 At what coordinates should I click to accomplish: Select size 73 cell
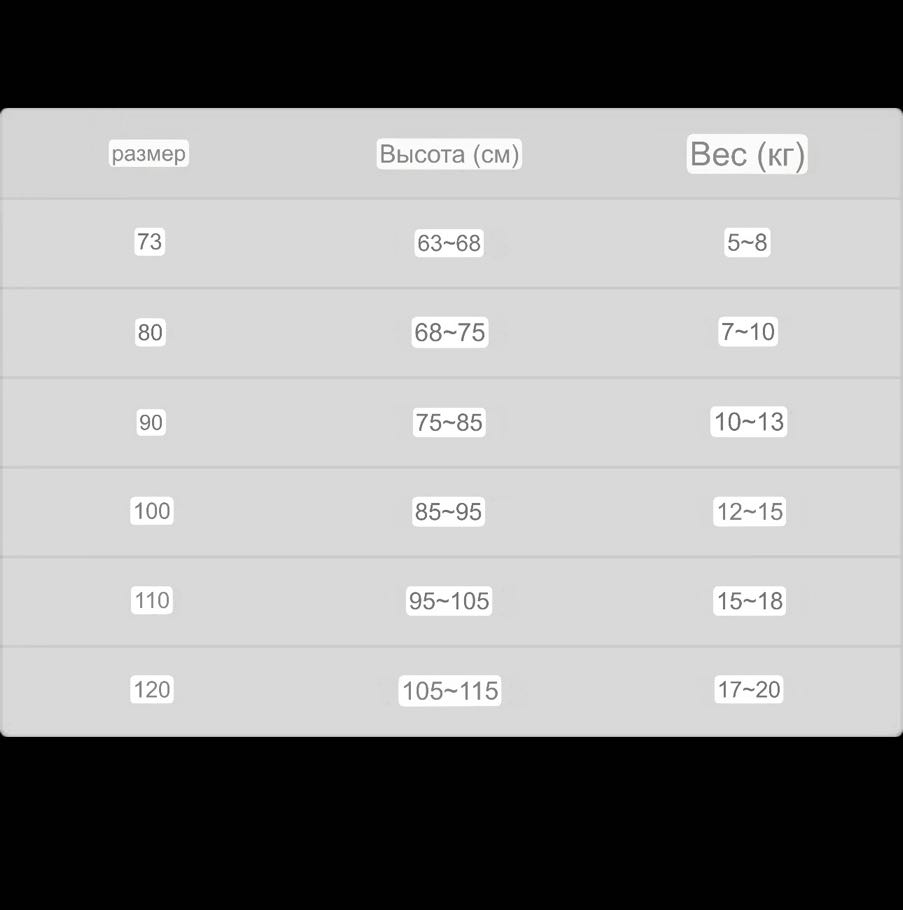click(x=149, y=241)
